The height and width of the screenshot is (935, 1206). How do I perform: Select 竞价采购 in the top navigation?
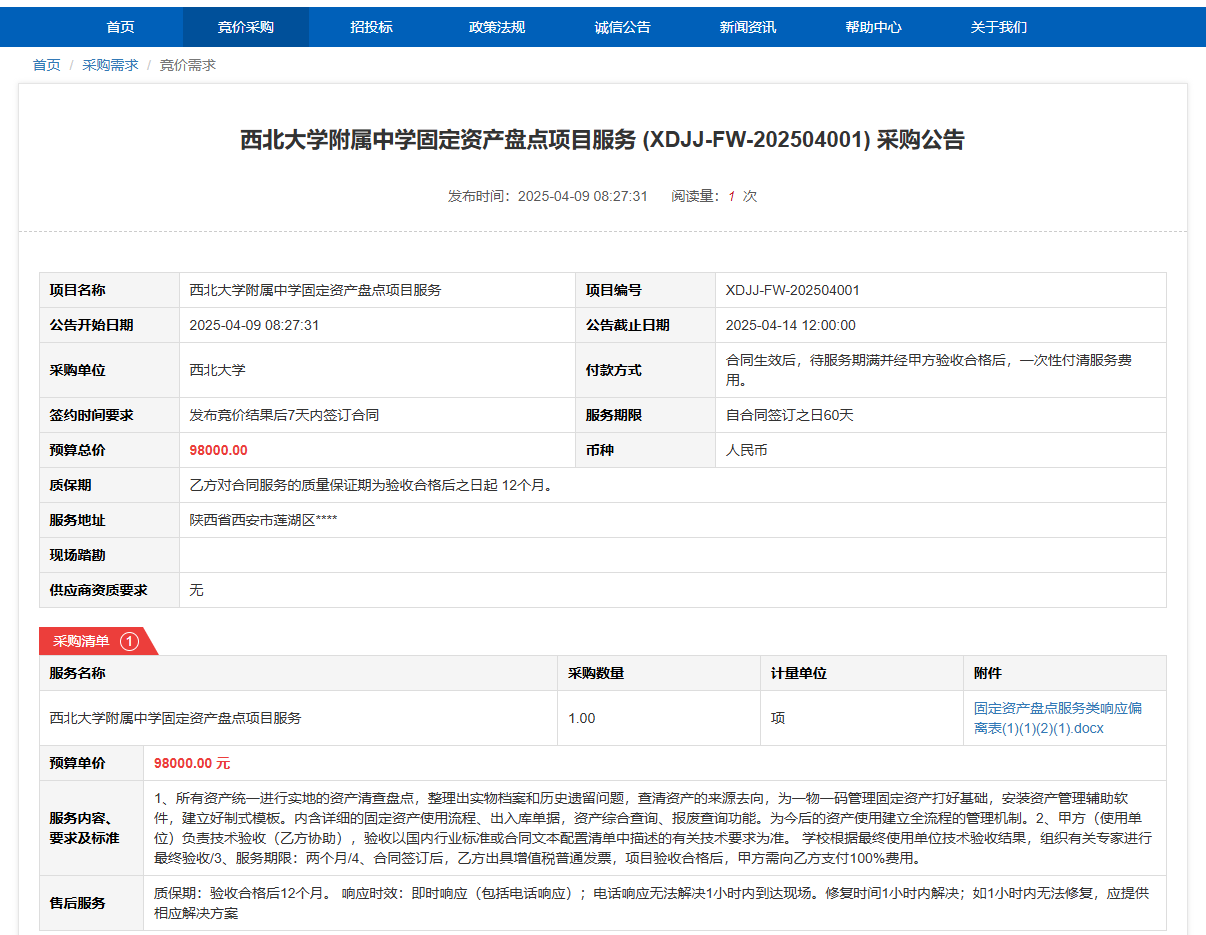click(x=245, y=27)
